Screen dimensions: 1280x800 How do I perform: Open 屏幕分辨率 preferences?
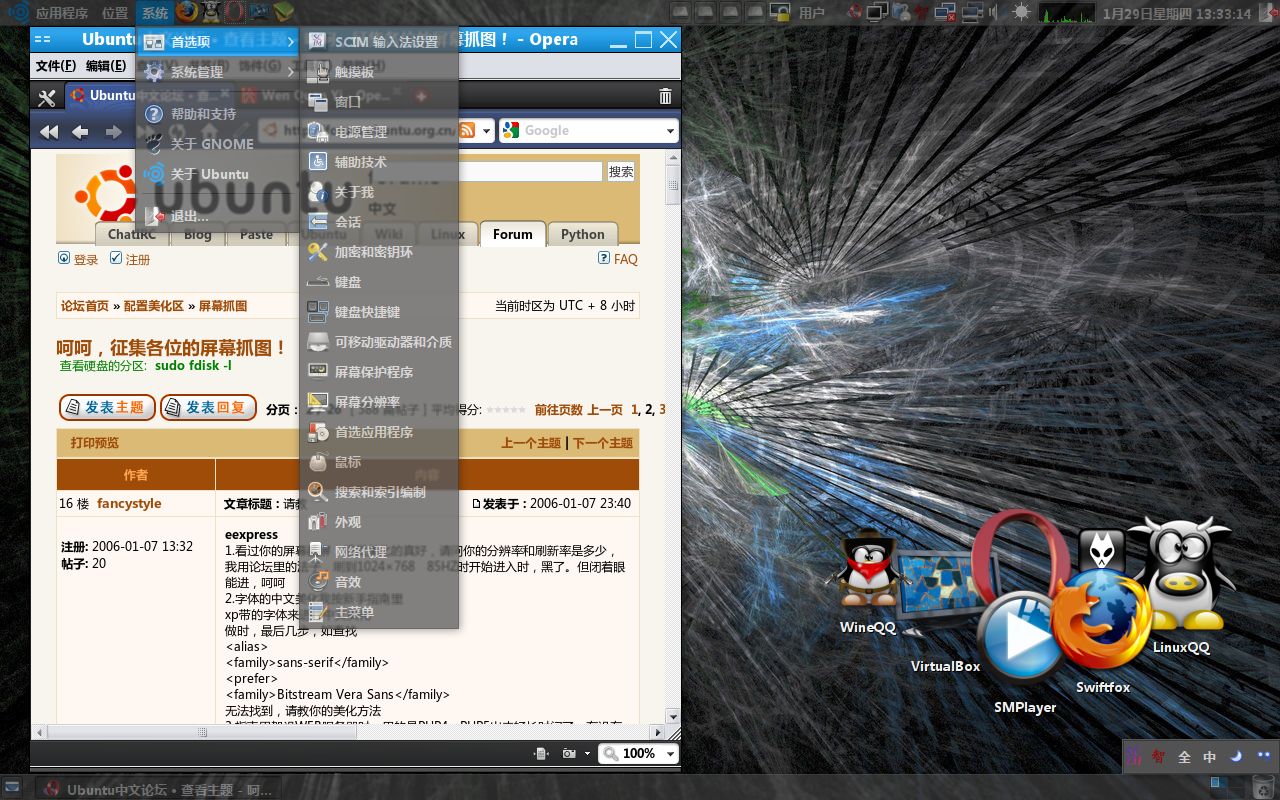(x=379, y=402)
